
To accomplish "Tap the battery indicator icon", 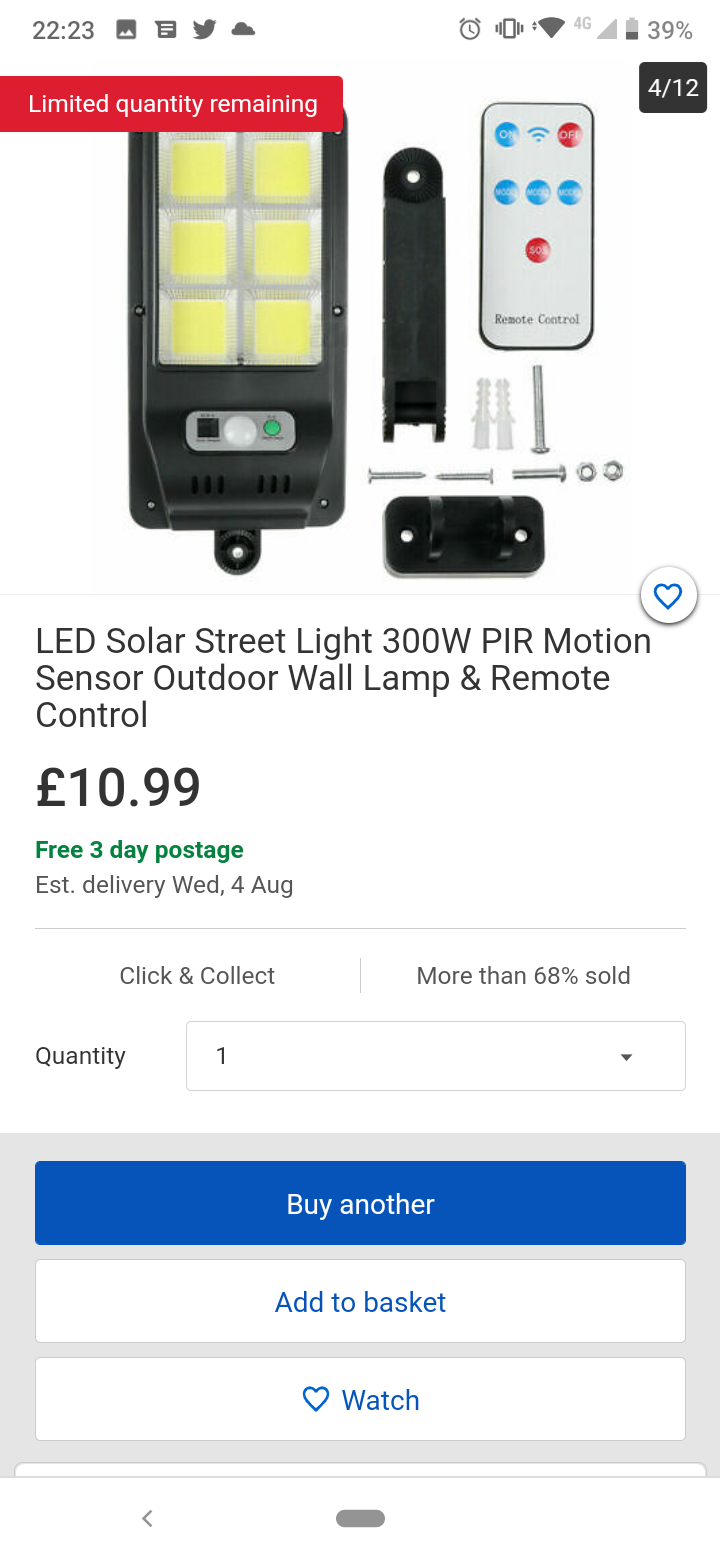I will [x=632, y=30].
